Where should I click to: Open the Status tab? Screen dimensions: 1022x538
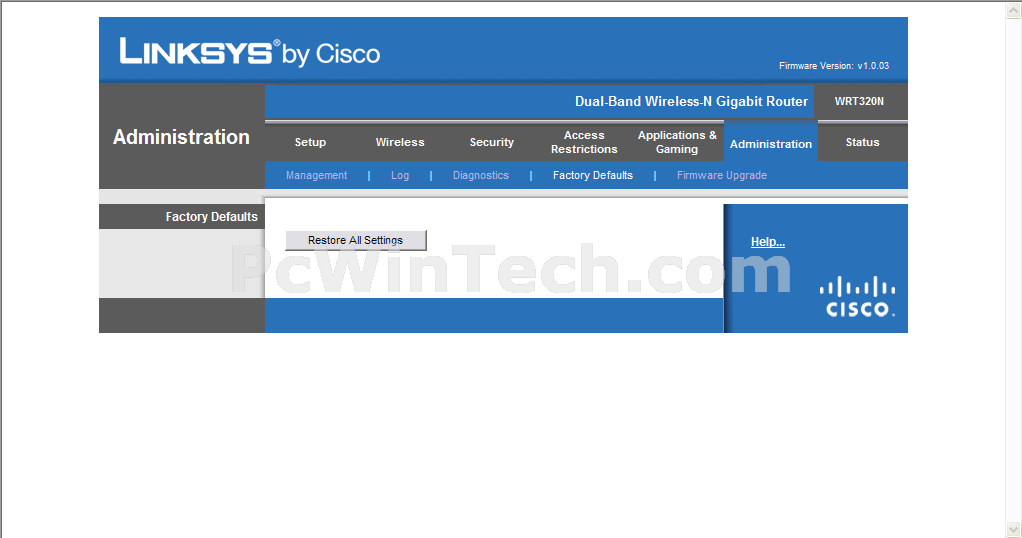pos(862,142)
